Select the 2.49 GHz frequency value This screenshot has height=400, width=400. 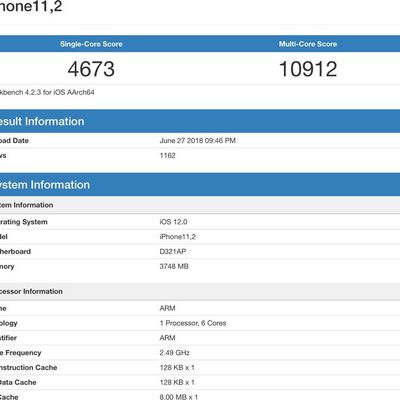tap(174, 353)
